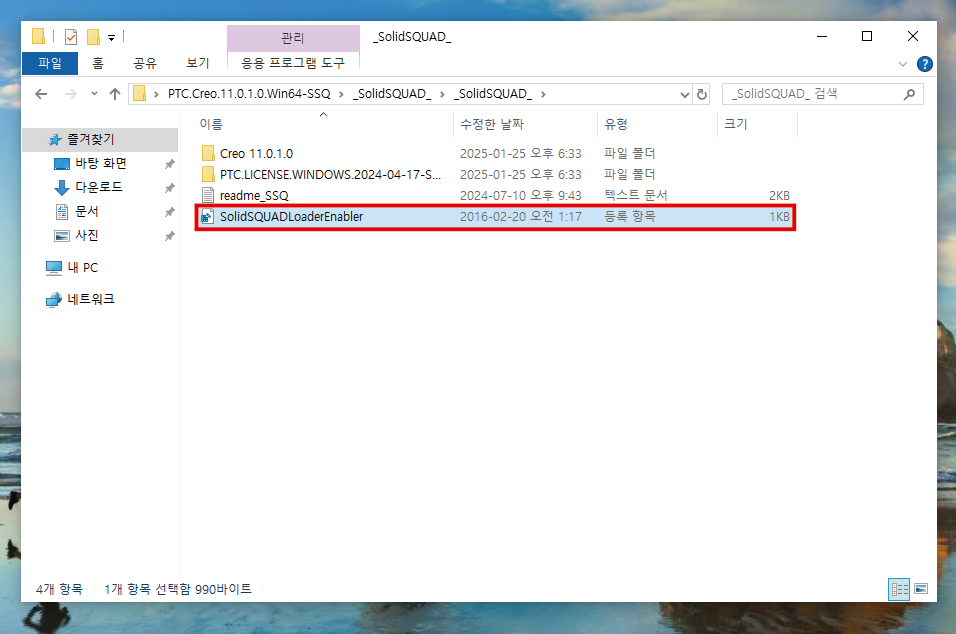
Task: Open 네트워크 in the navigation pane
Action: click(91, 299)
